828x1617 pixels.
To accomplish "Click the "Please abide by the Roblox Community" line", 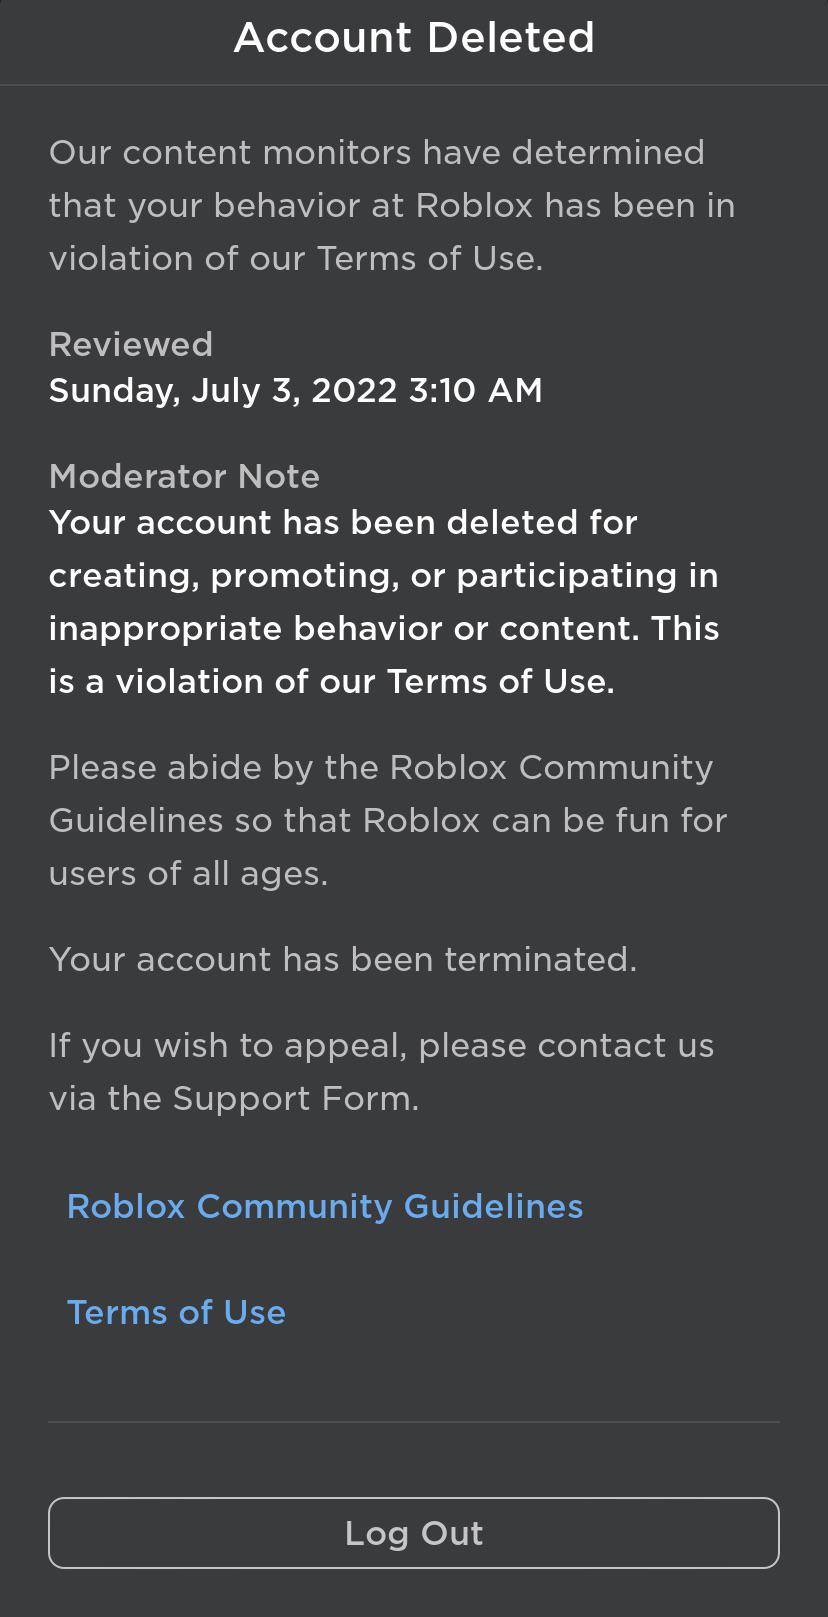I will tap(381, 768).
